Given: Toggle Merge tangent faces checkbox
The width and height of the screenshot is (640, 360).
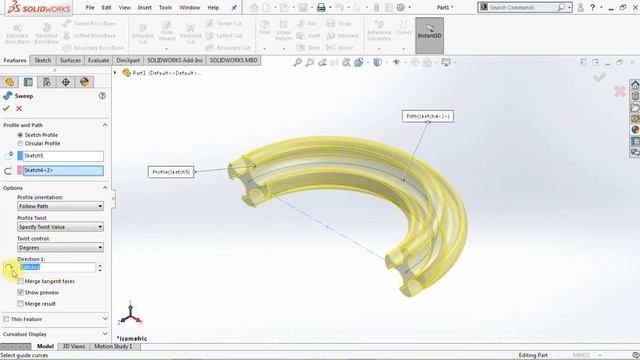Looking at the screenshot, I should click(20, 281).
